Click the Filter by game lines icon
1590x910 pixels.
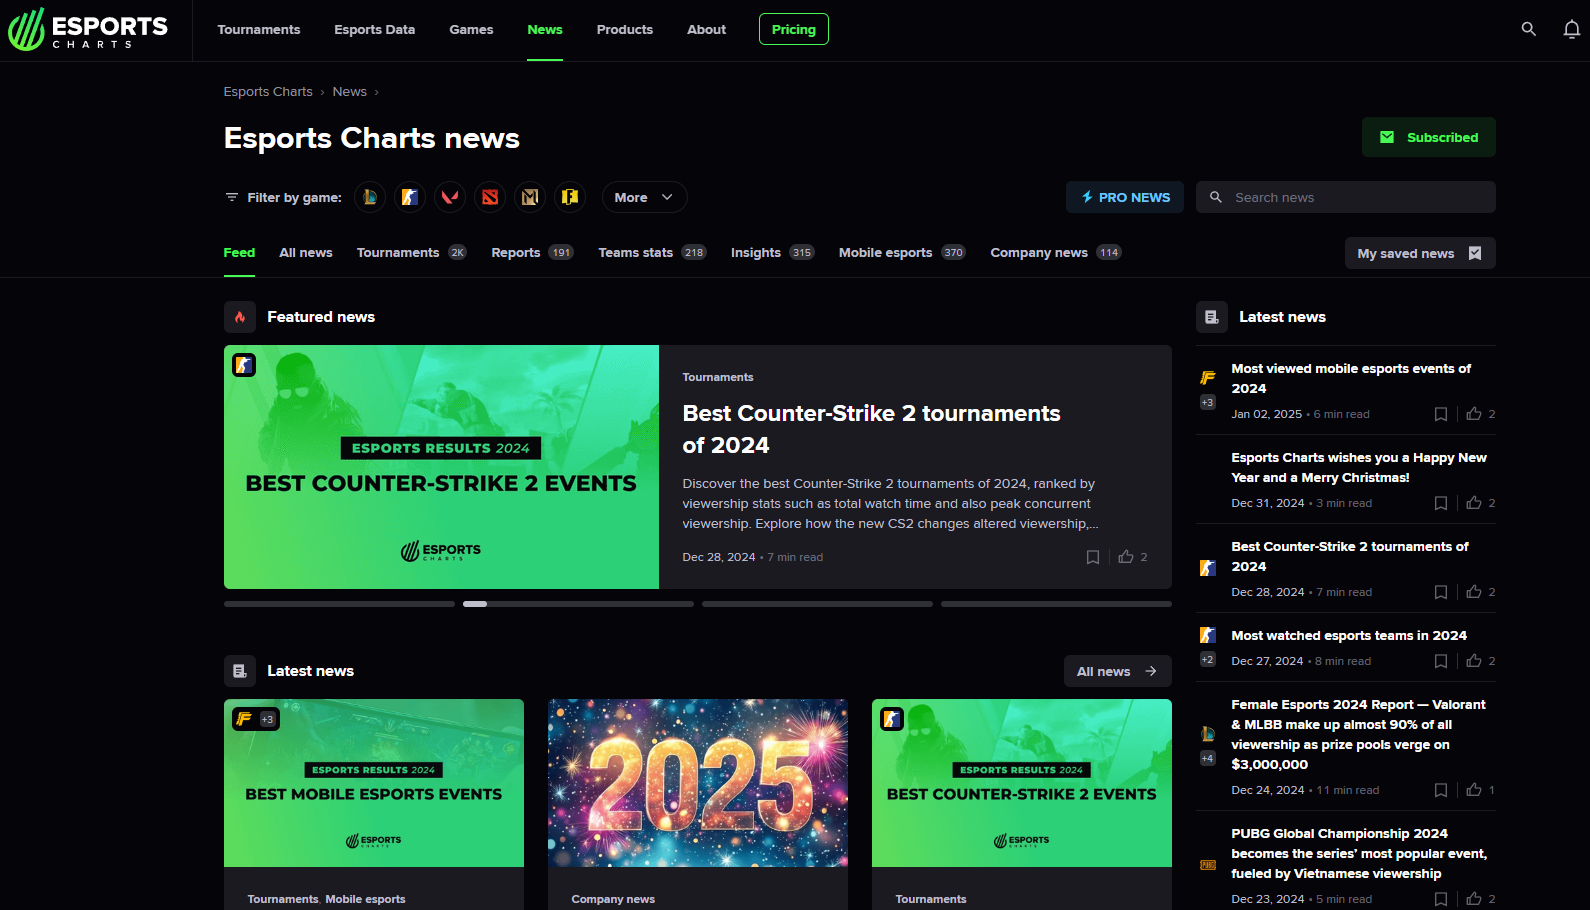232,197
